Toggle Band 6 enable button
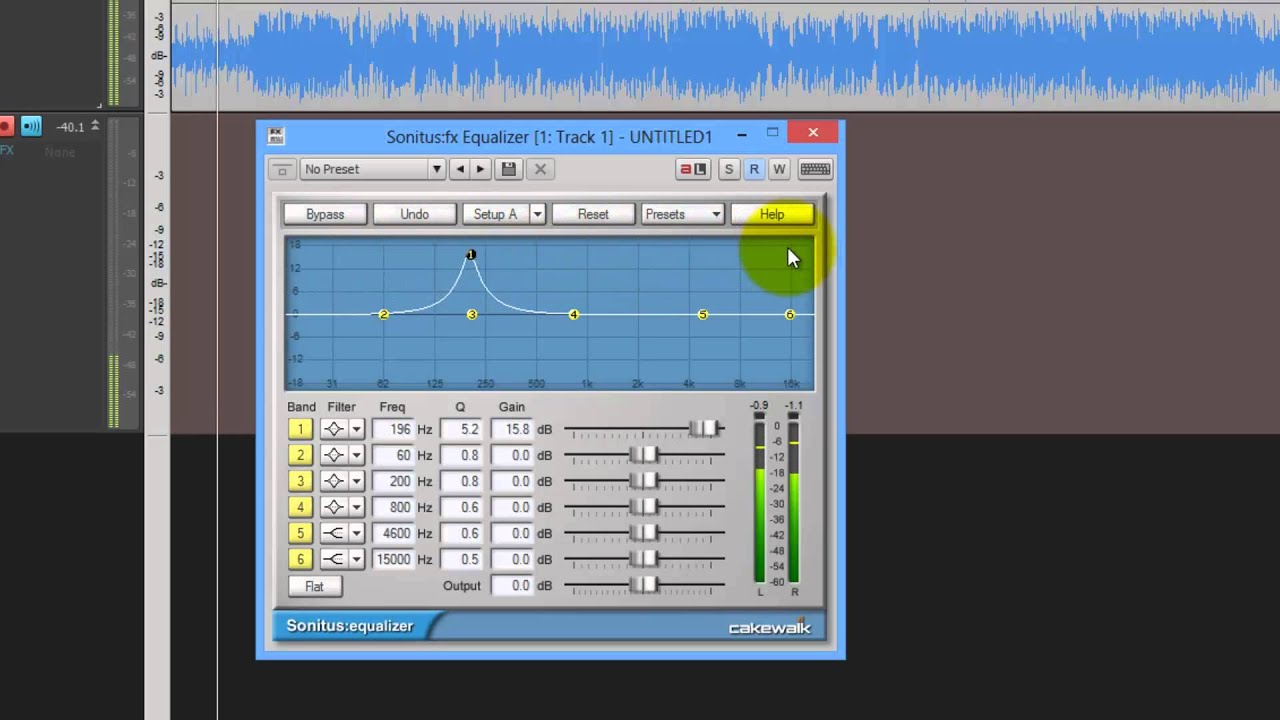The image size is (1280, 720). 299,559
